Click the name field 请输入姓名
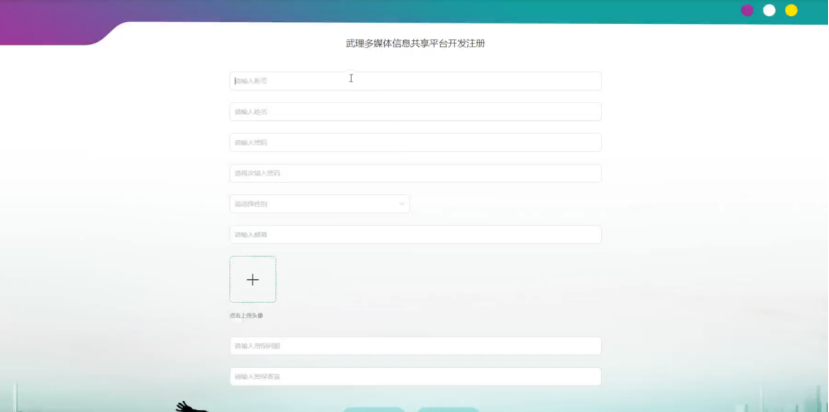The image size is (829, 412). click(415, 112)
